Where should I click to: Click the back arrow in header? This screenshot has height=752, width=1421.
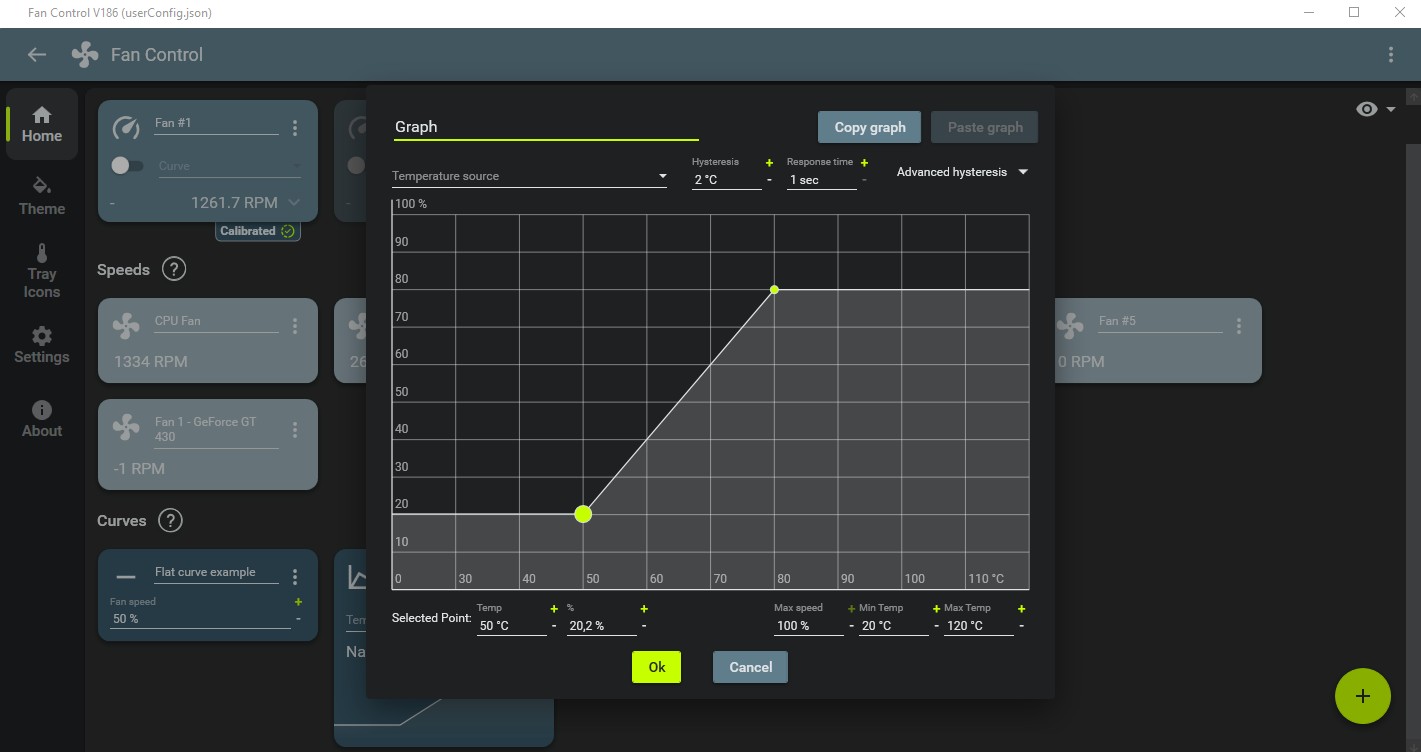[x=37, y=55]
